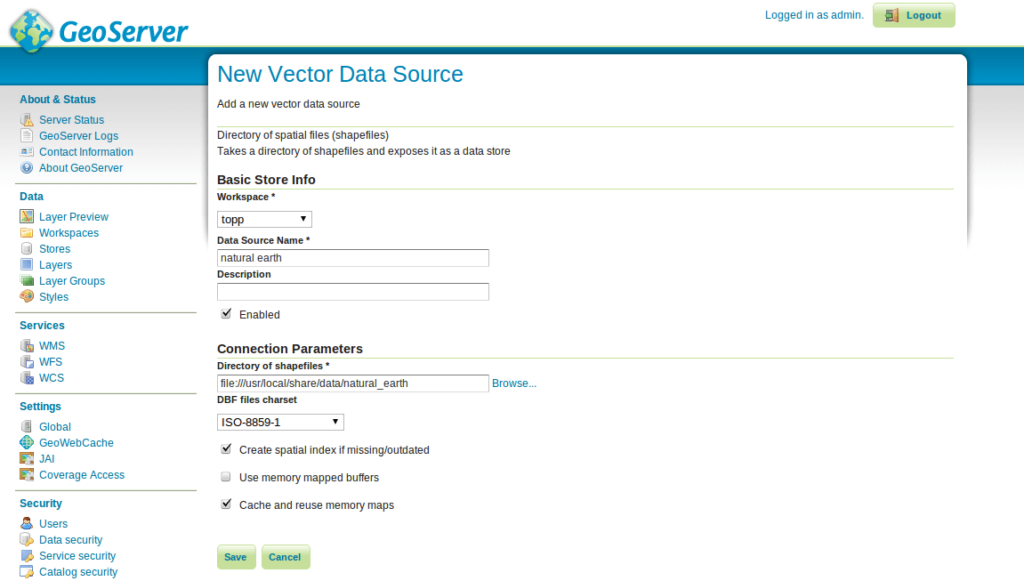Click the GeoWebCache globe icon
Image resolution: width=1024 pixels, height=581 pixels.
tap(27, 443)
